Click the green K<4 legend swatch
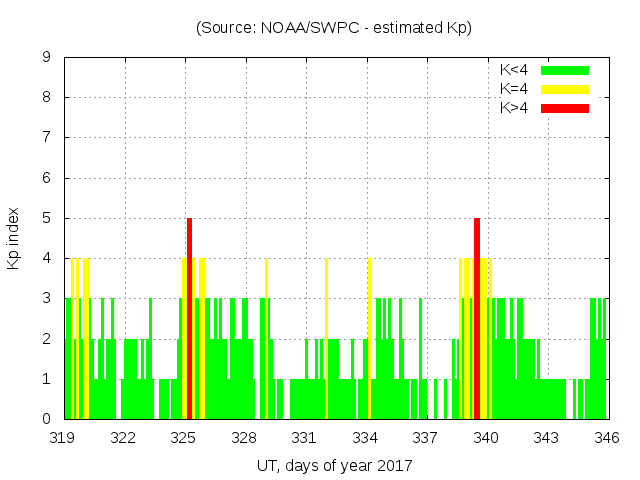This screenshot has height=480, width=640. 565,70
